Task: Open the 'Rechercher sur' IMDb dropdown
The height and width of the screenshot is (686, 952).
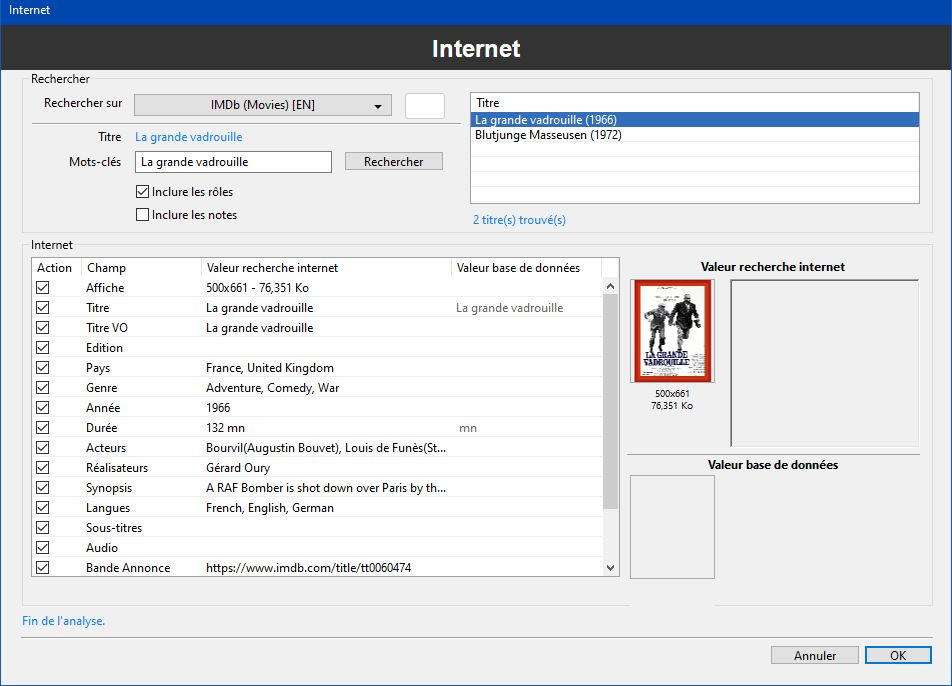Action: [x=262, y=105]
